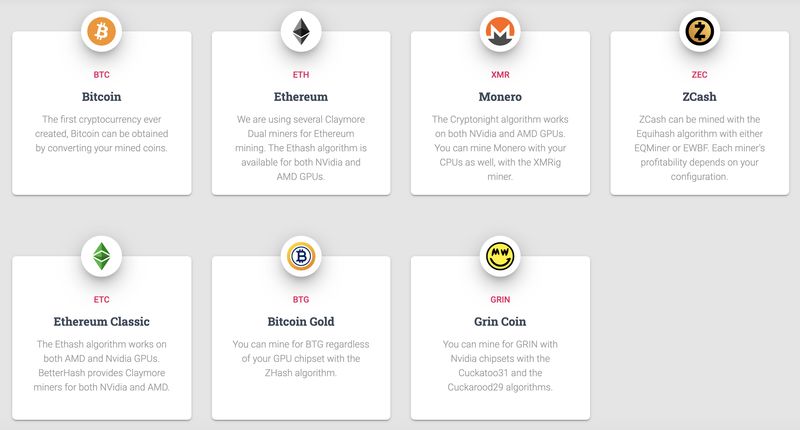Click the BTC ticker label
Viewport: 800px width, 430px height.
coord(101,74)
